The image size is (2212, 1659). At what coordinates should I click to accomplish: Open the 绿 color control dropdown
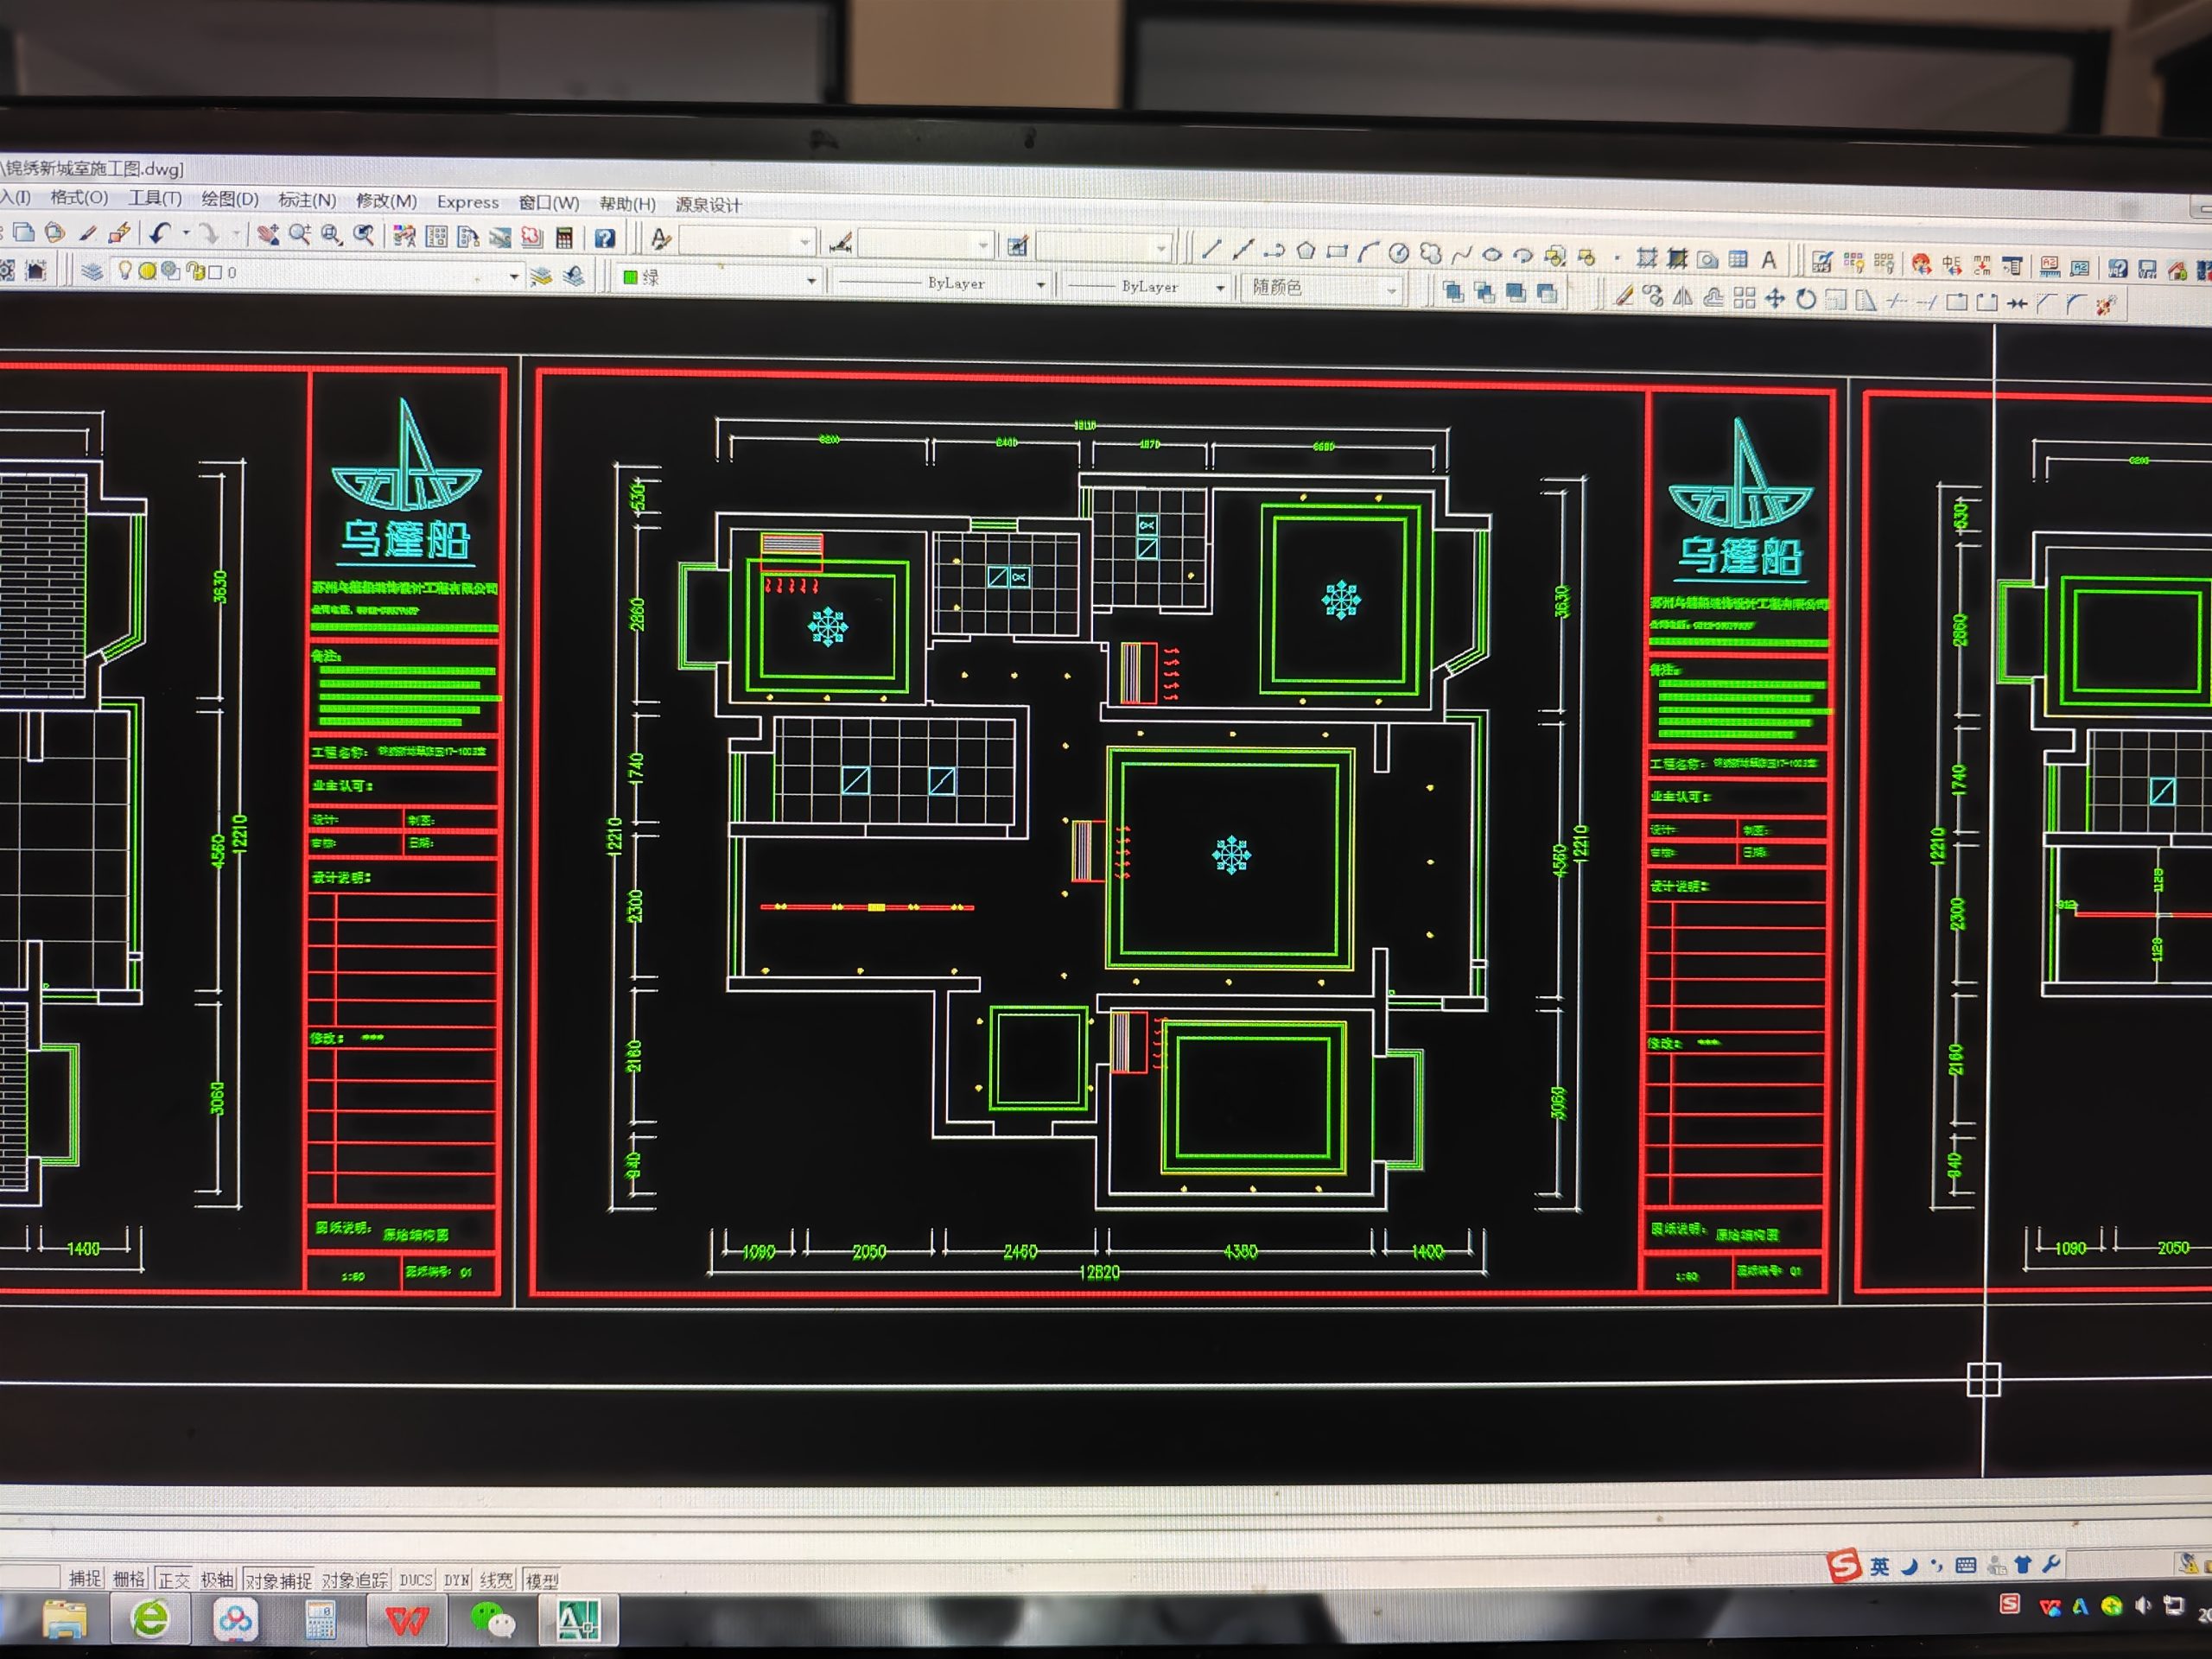point(811,281)
